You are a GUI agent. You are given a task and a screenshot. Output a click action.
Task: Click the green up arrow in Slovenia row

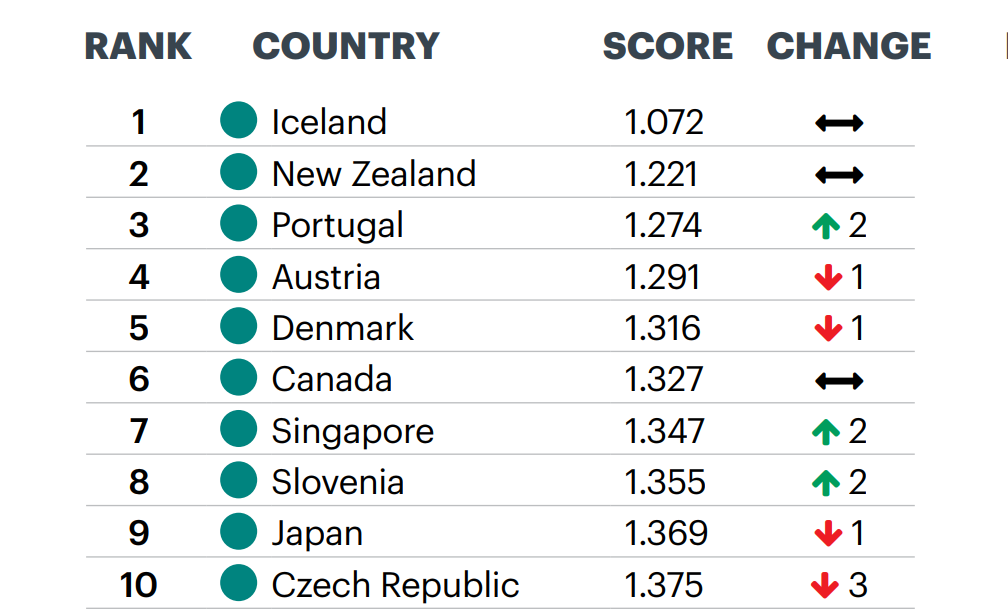(826, 483)
